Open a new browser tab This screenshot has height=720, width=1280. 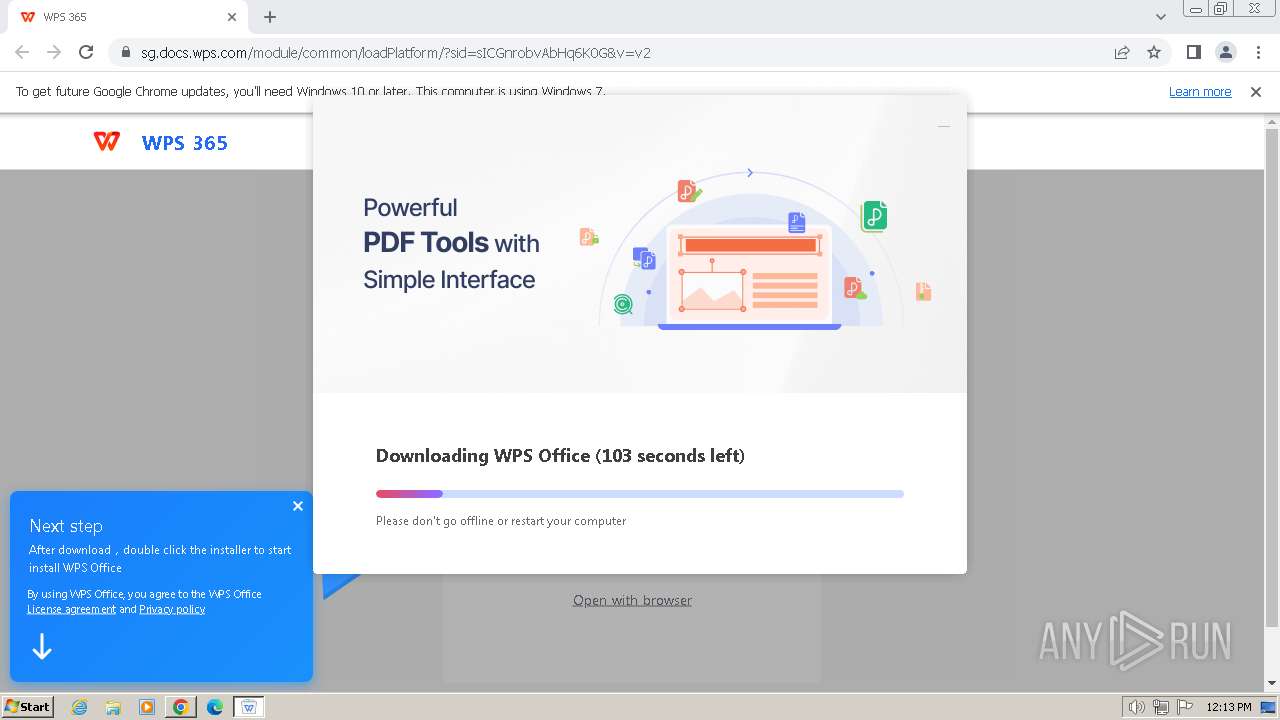point(270,17)
